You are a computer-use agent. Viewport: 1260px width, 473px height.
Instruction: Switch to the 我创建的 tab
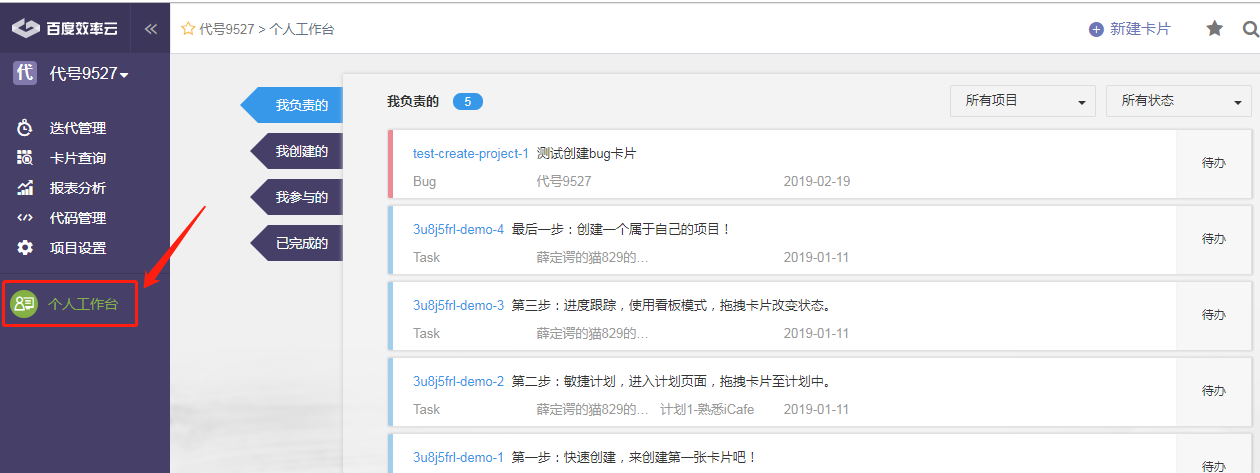click(295, 151)
